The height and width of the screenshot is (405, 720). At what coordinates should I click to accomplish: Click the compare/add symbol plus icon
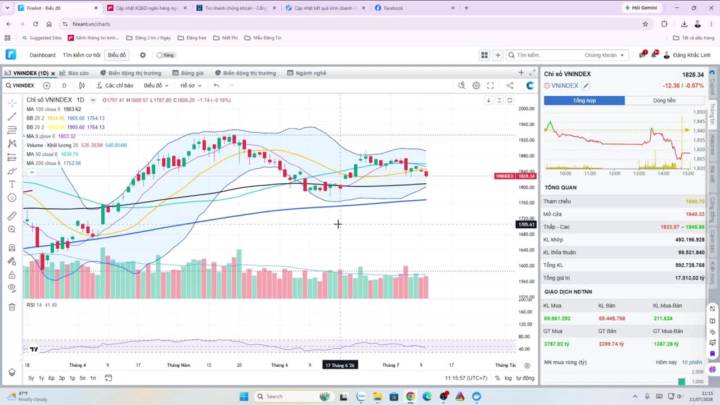click(46, 85)
